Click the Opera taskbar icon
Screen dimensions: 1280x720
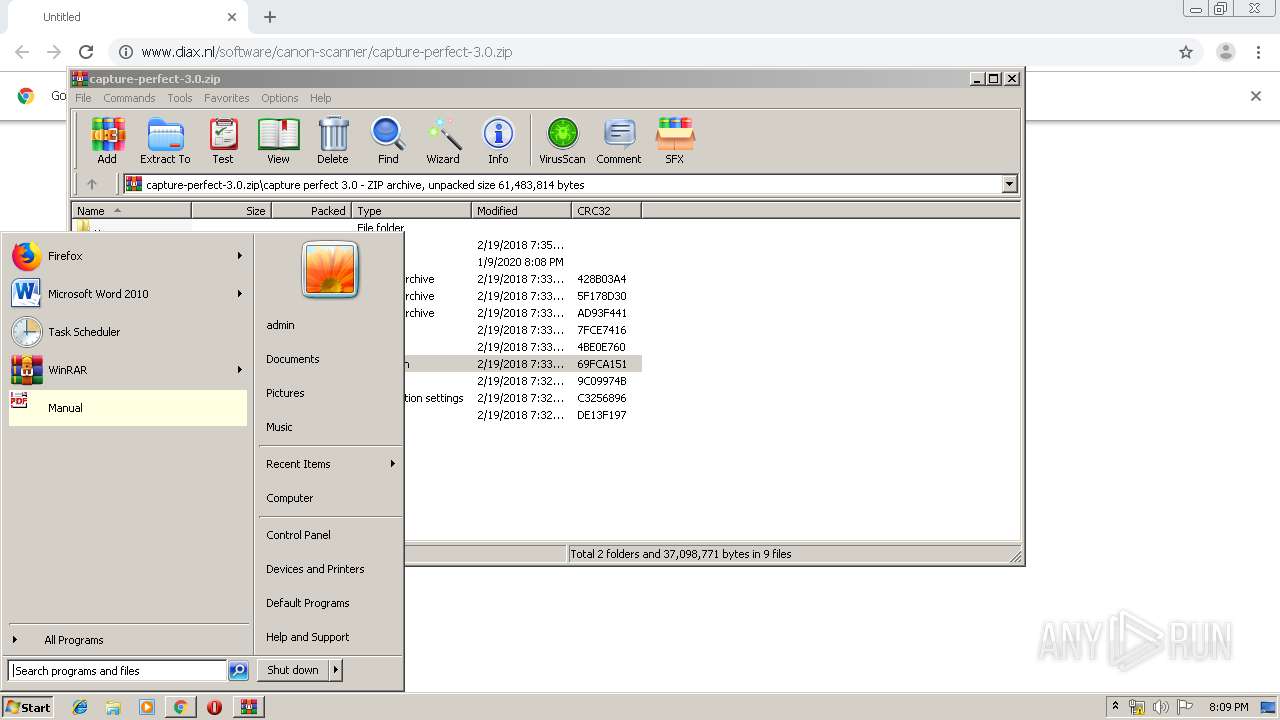click(214, 707)
